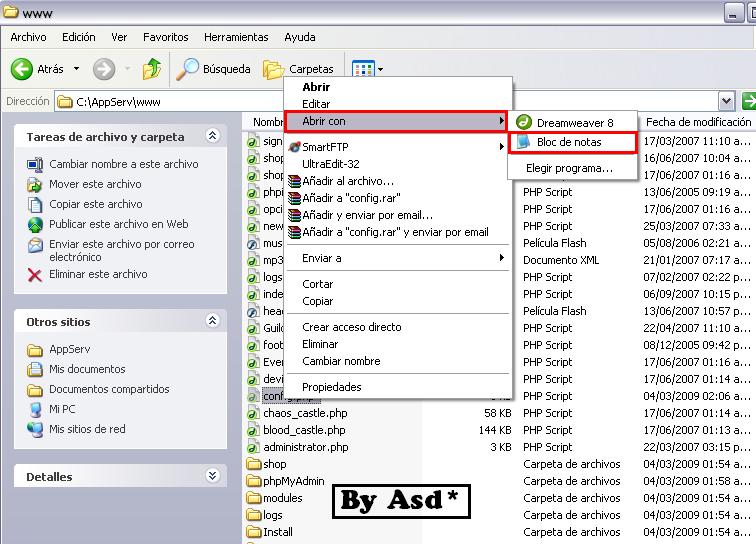Expand Detalles panel
The height and width of the screenshot is (544, 756).
212,476
